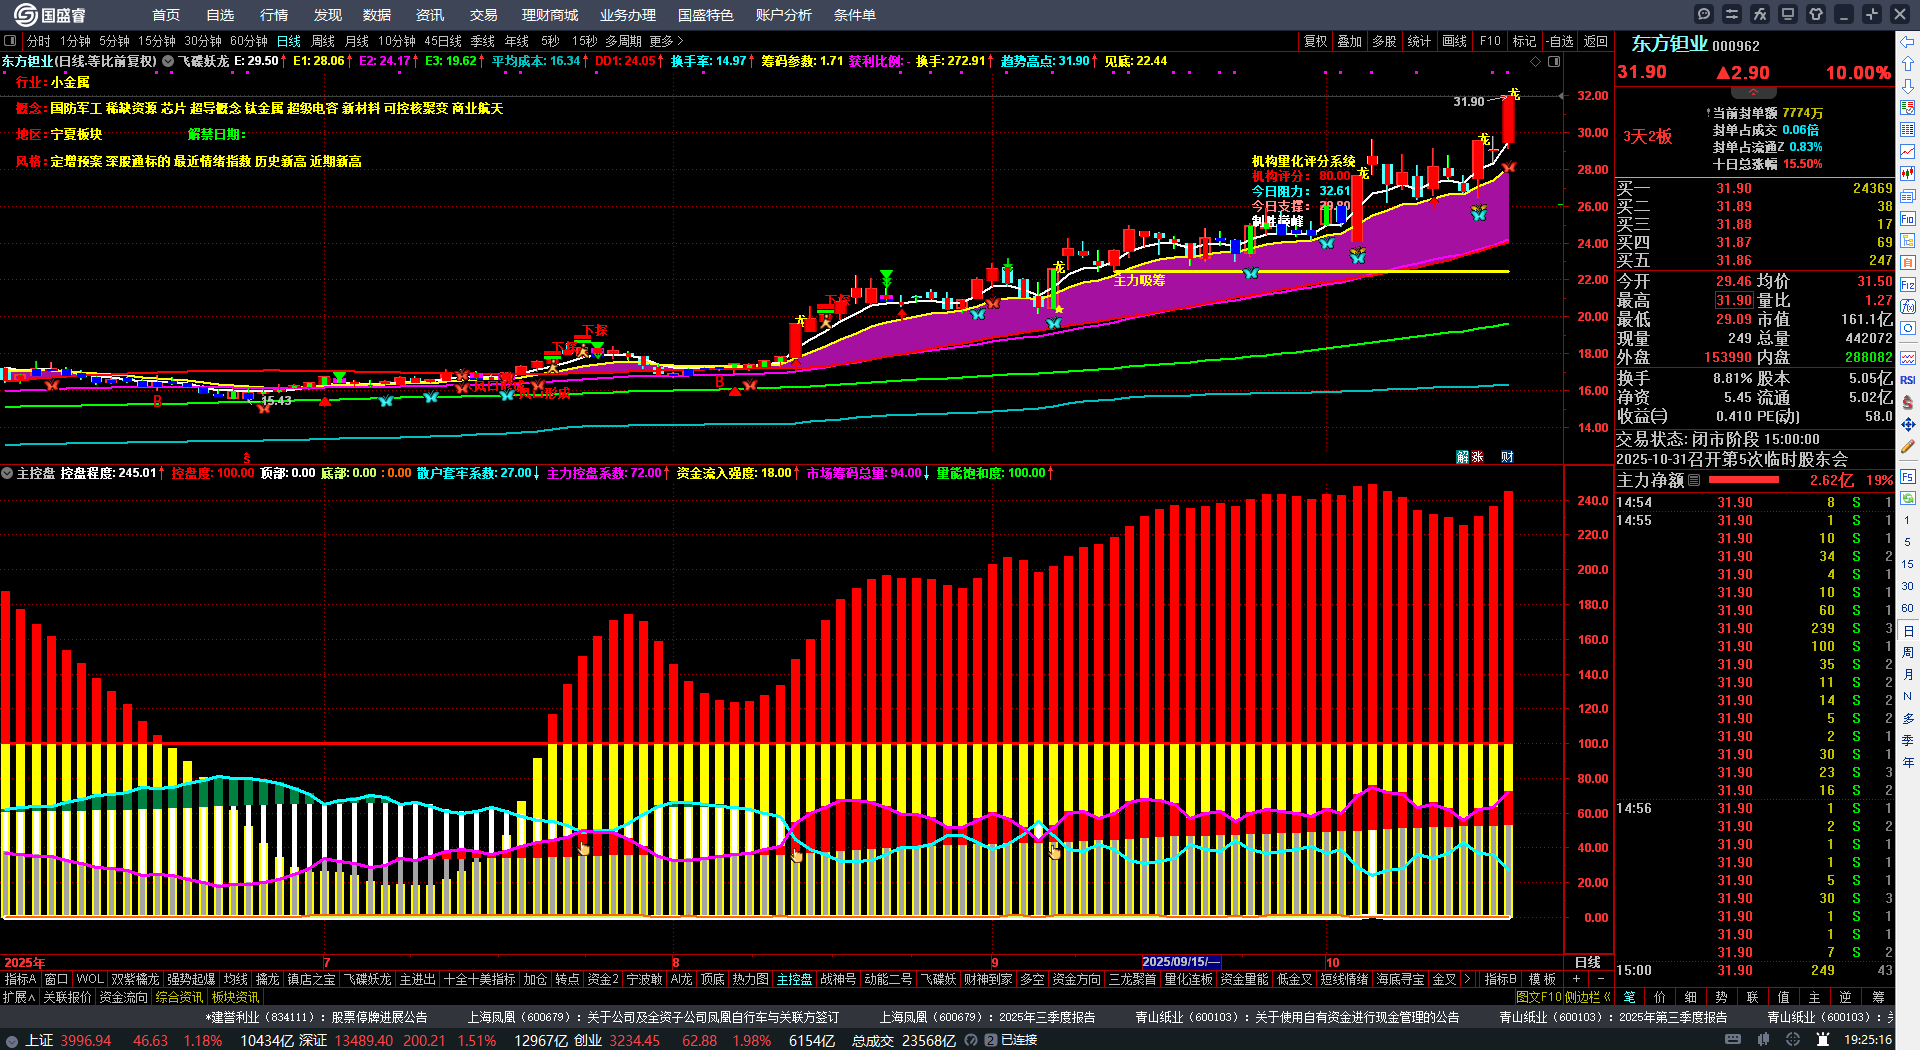The height and width of the screenshot is (1050, 1920).
Task: Click the 2025/09/15 date marker on timeline
Action: pos(1181,962)
